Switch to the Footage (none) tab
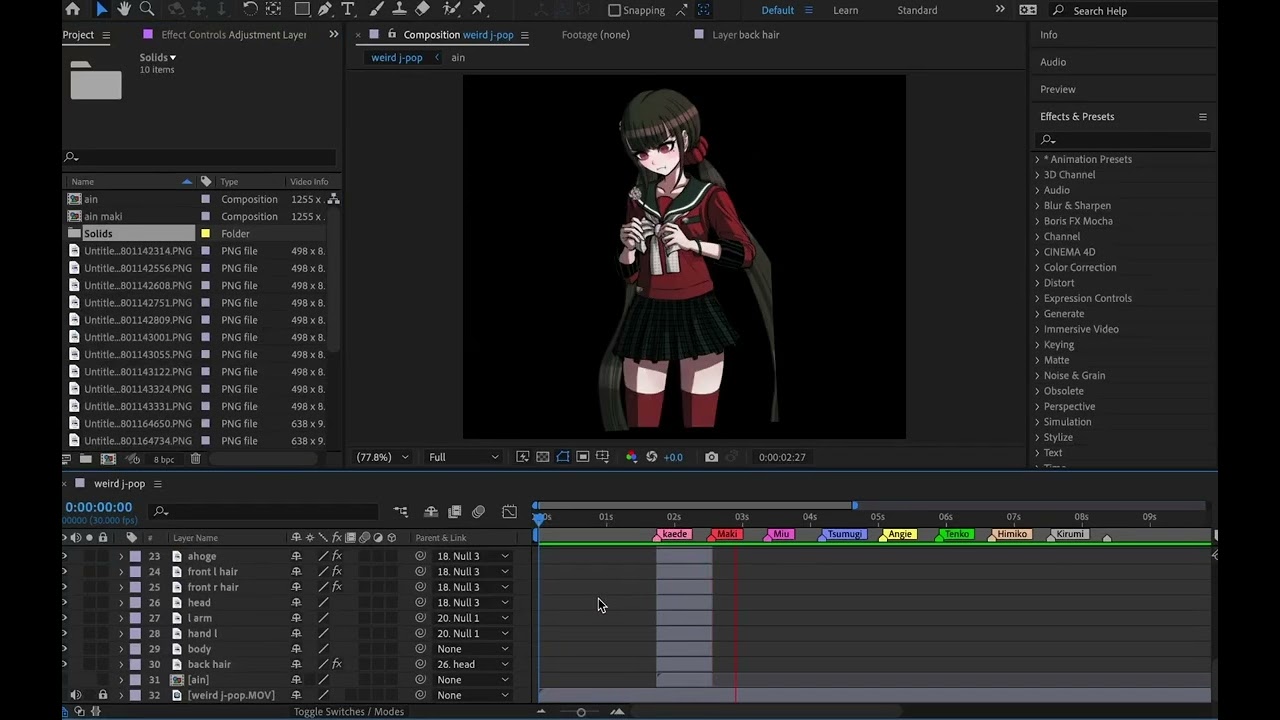This screenshot has width=1280, height=720. click(595, 35)
